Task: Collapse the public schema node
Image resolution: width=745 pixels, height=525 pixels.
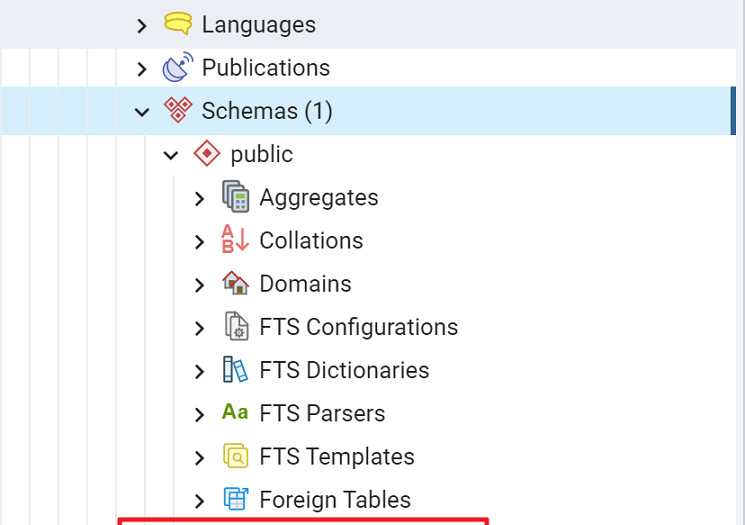Action: (171, 155)
